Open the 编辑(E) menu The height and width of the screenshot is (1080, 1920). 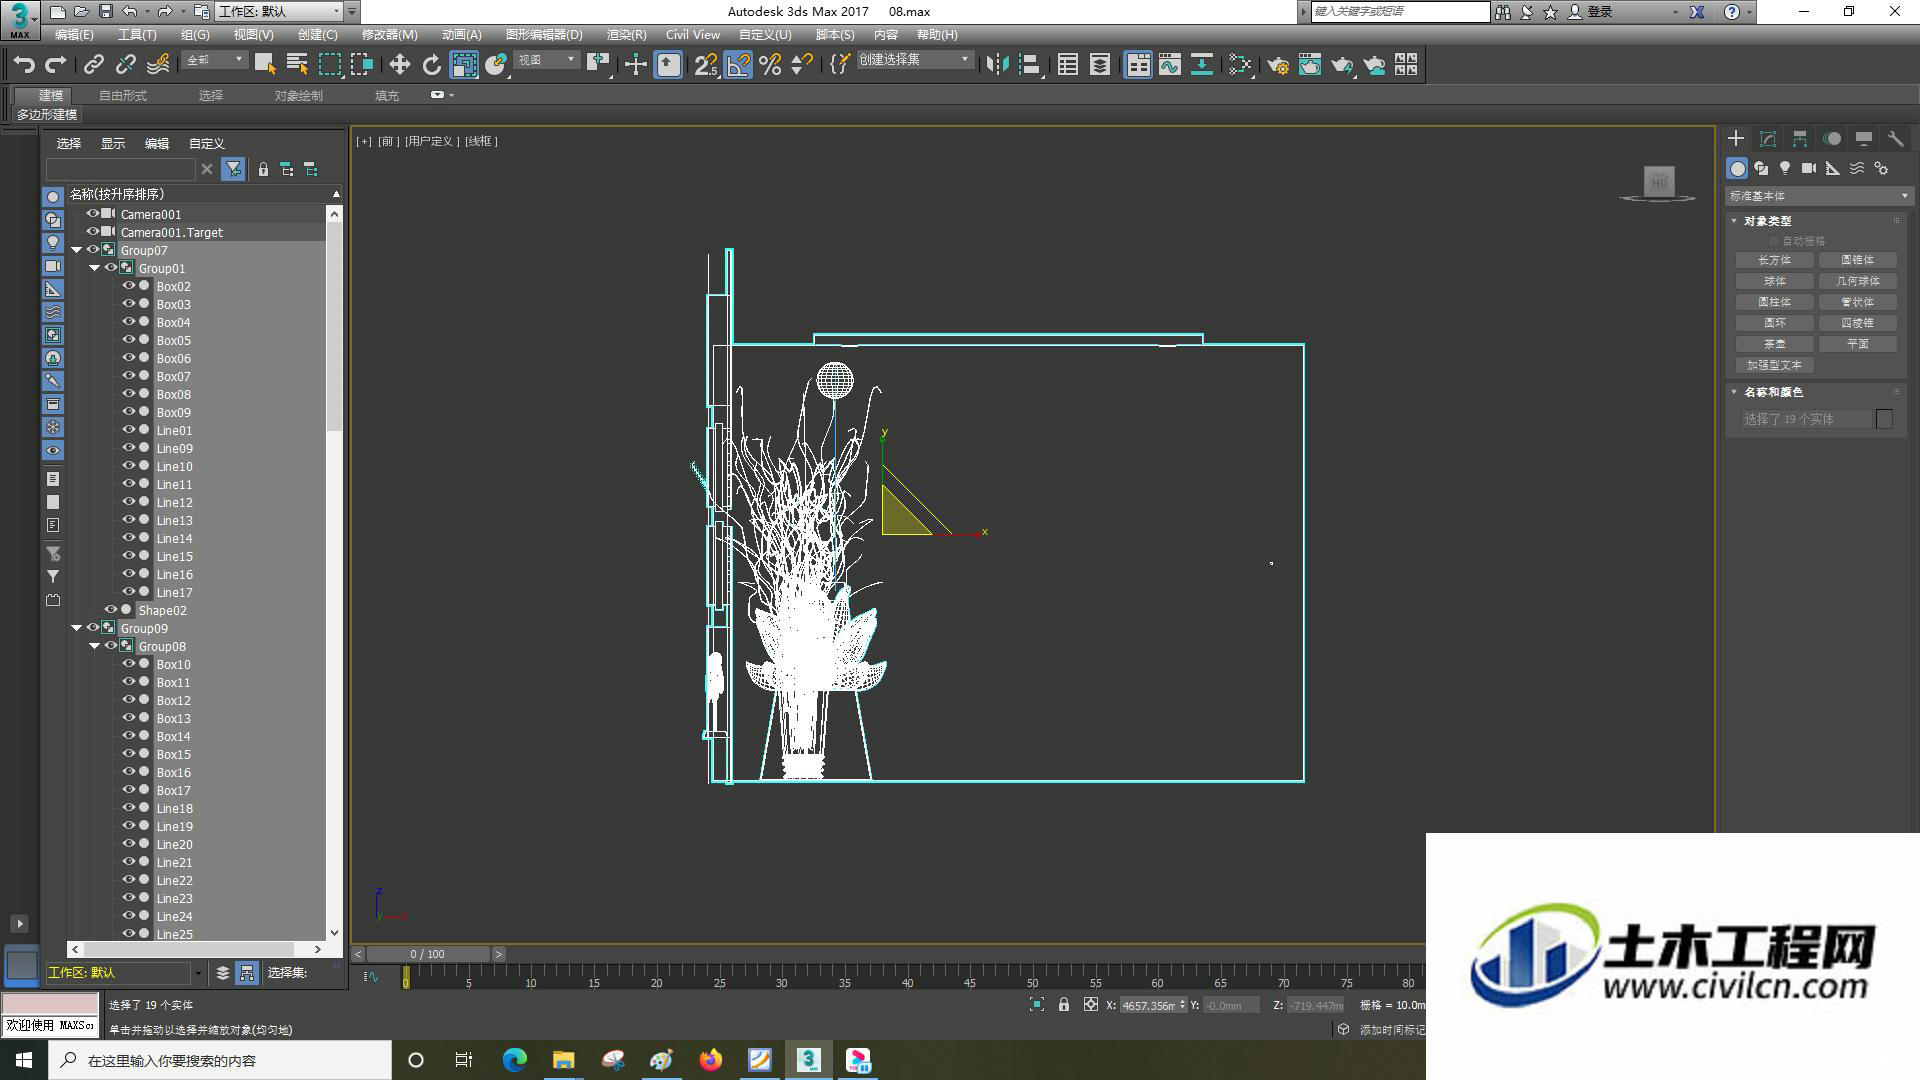[x=74, y=34]
